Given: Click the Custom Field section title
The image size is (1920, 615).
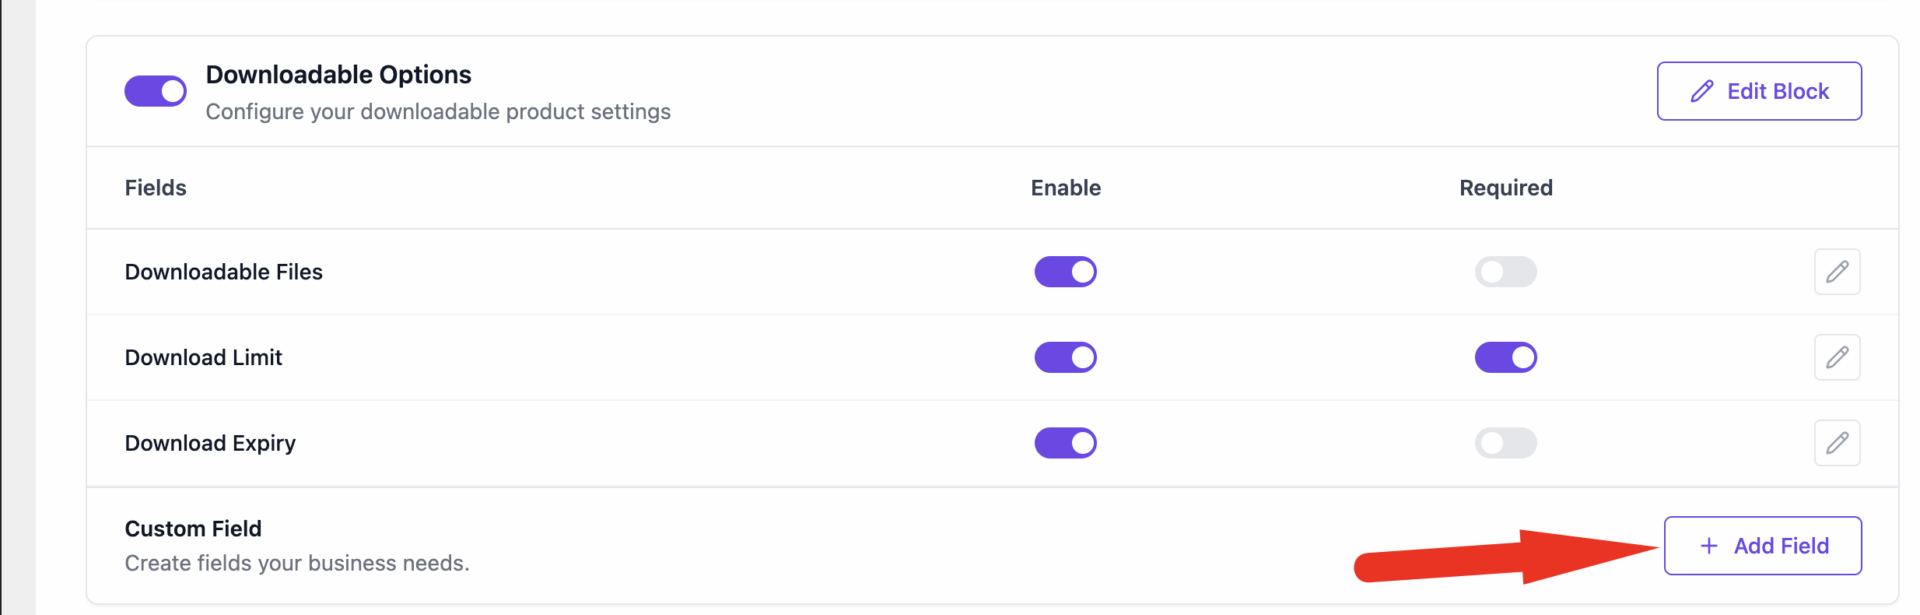Looking at the screenshot, I should 193,528.
